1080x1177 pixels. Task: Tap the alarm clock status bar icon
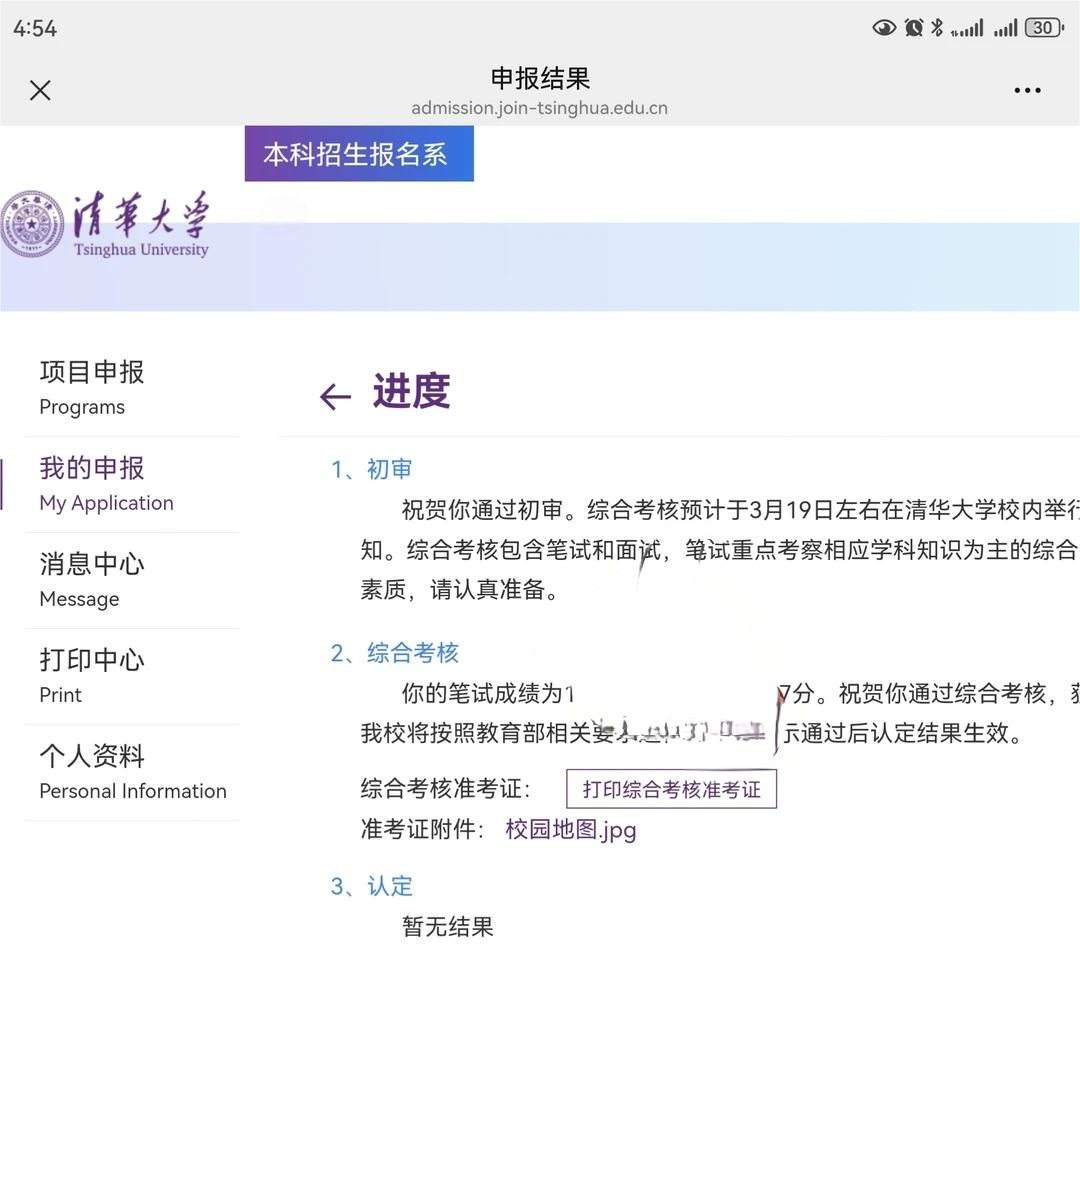(x=913, y=27)
